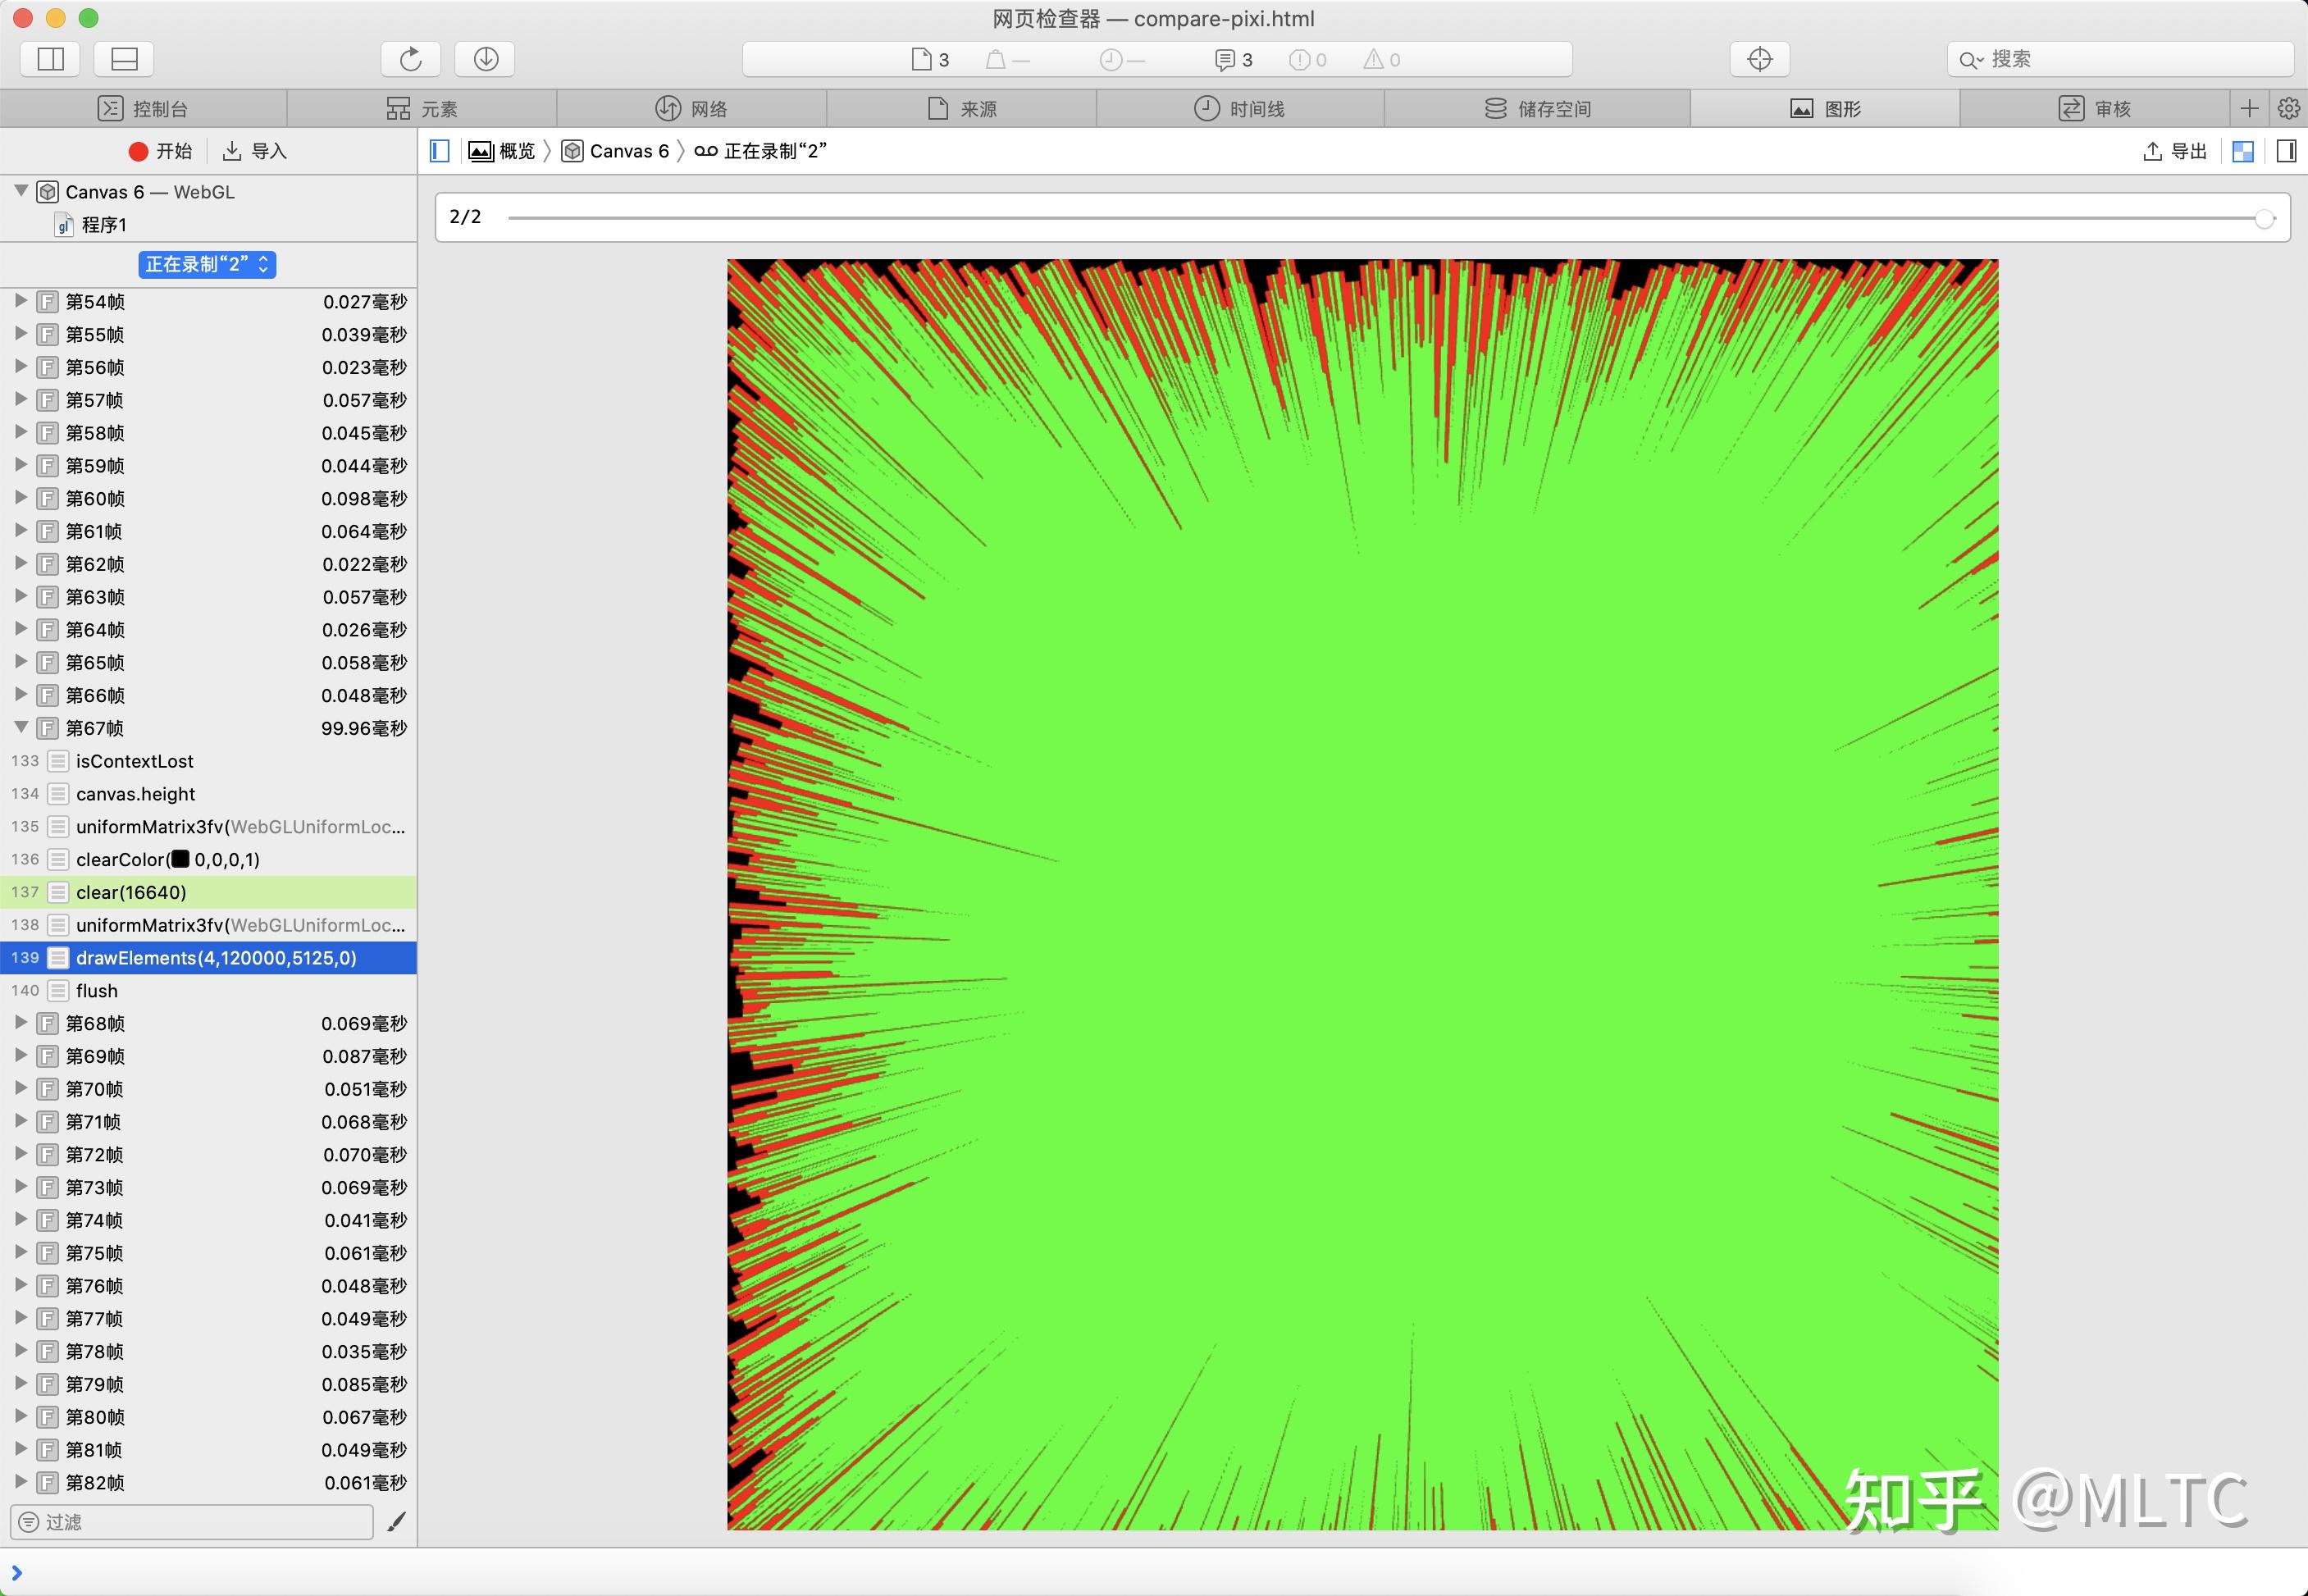Viewport: 2308px width, 1596px height.
Task: Click the dock to side icon
Action: (x=51, y=59)
